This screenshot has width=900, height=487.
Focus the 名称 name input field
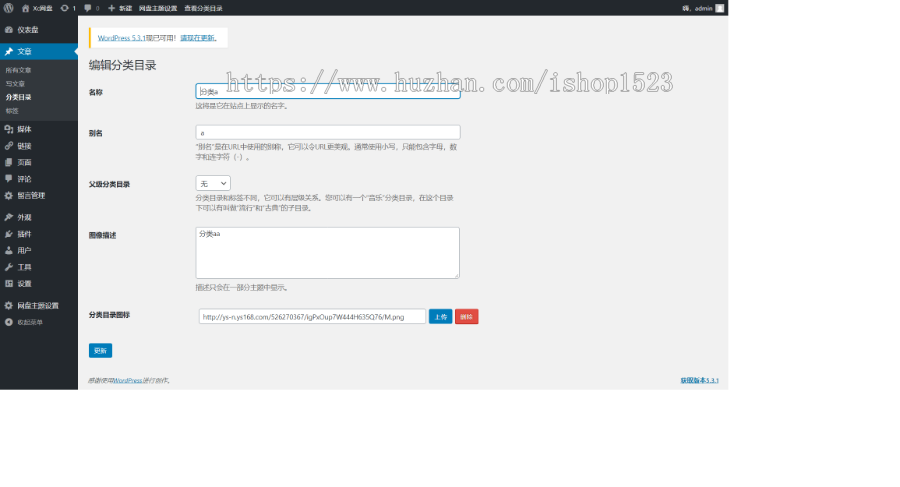point(328,91)
